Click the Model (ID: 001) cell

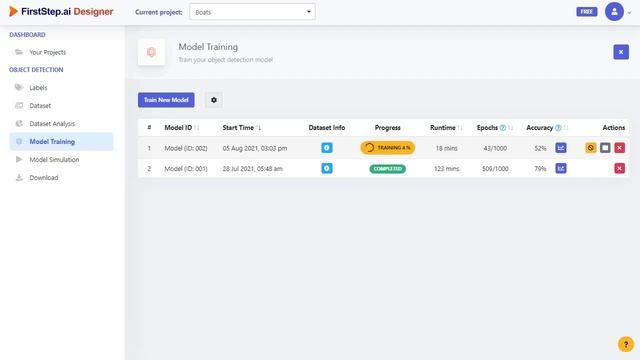click(186, 169)
